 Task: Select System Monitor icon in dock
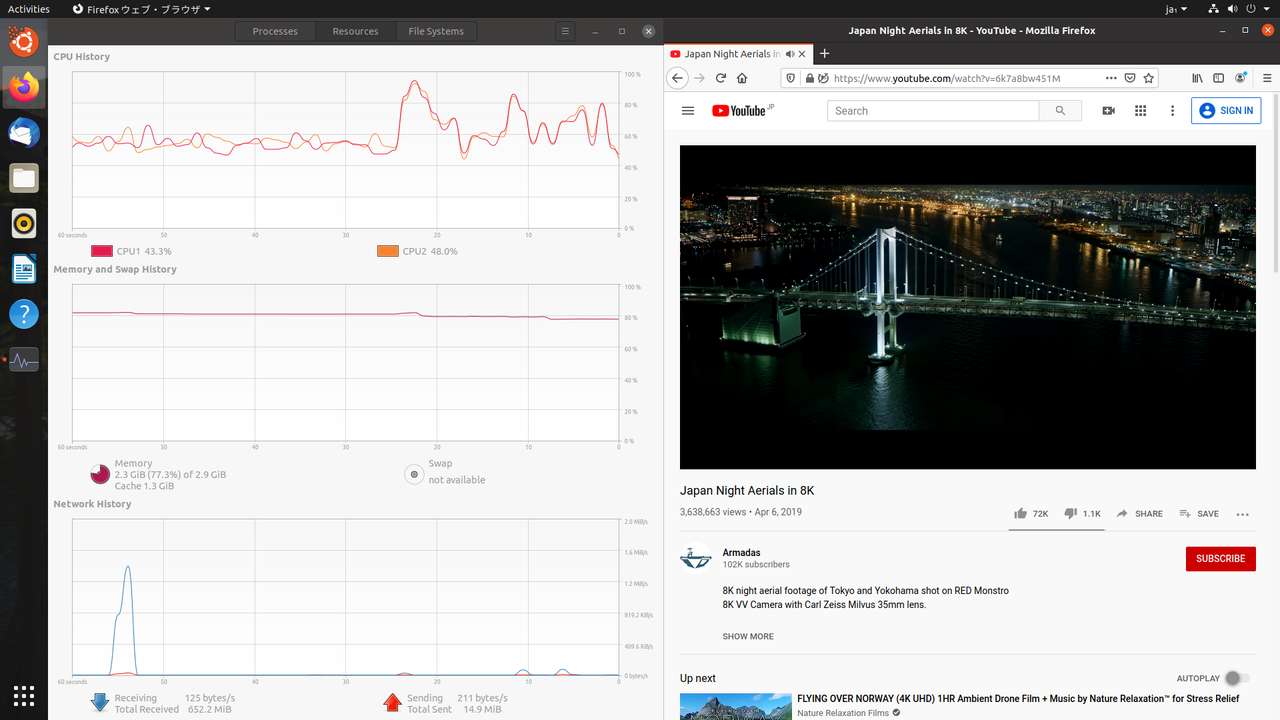[x=24, y=360]
